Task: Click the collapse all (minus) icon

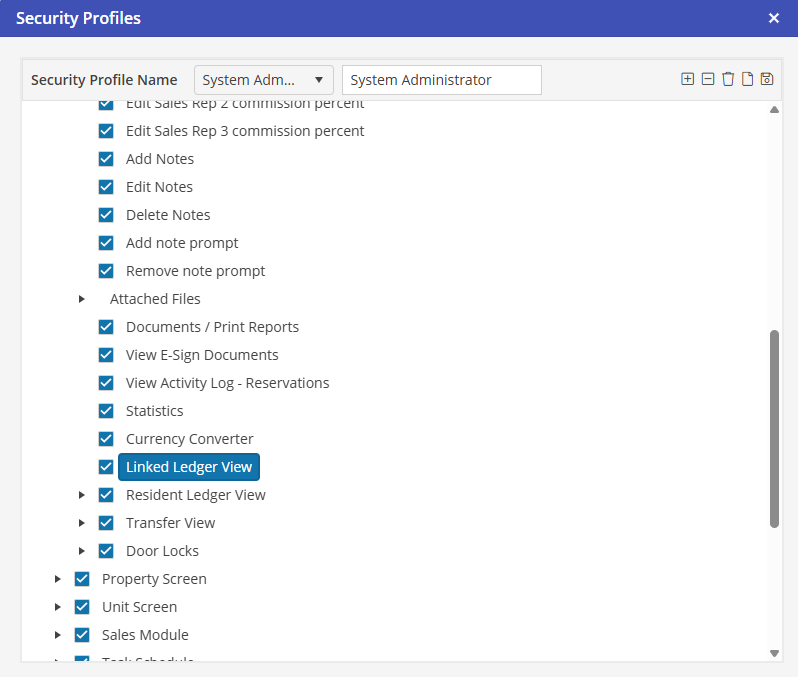Action: point(707,79)
